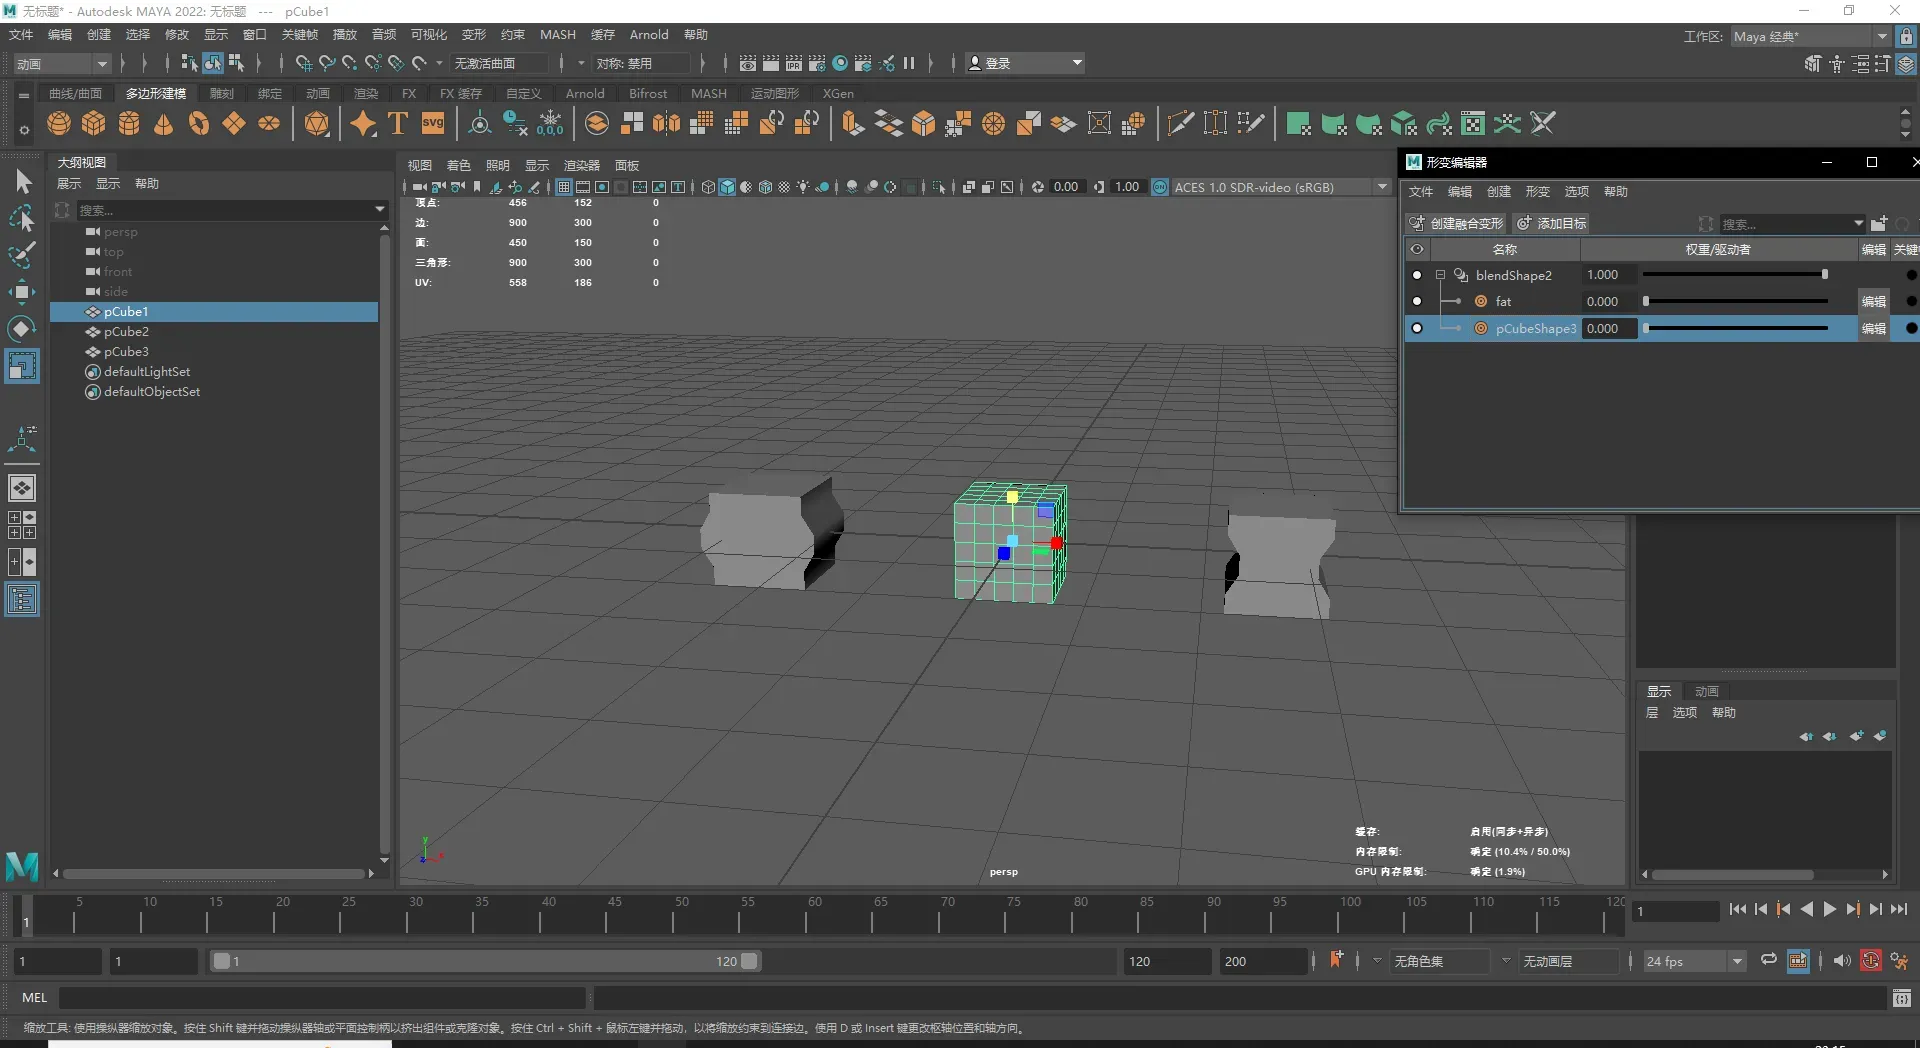Open the ACES color transform dropdown
This screenshot has height=1048, width=1920.
click(1382, 187)
